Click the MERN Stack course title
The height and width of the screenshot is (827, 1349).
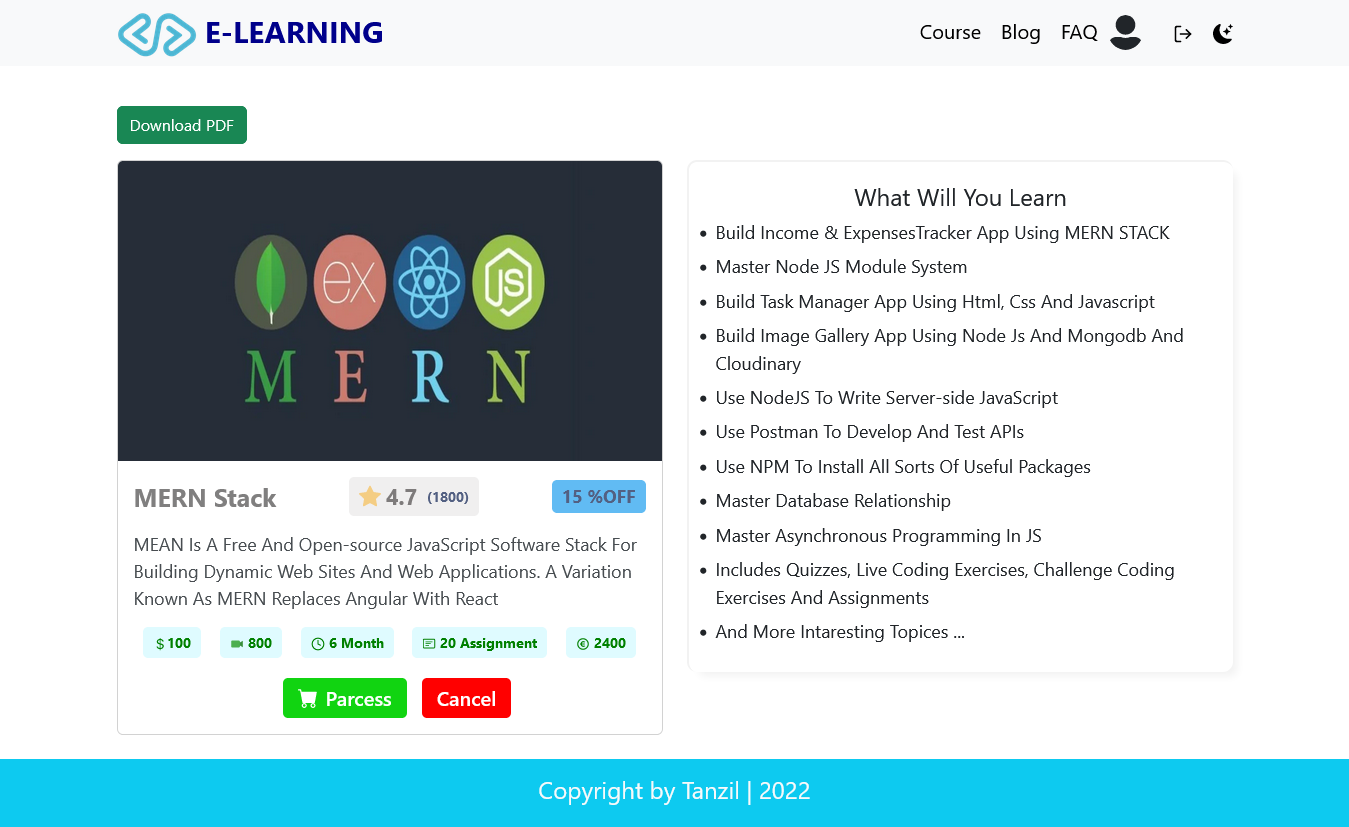click(205, 498)
